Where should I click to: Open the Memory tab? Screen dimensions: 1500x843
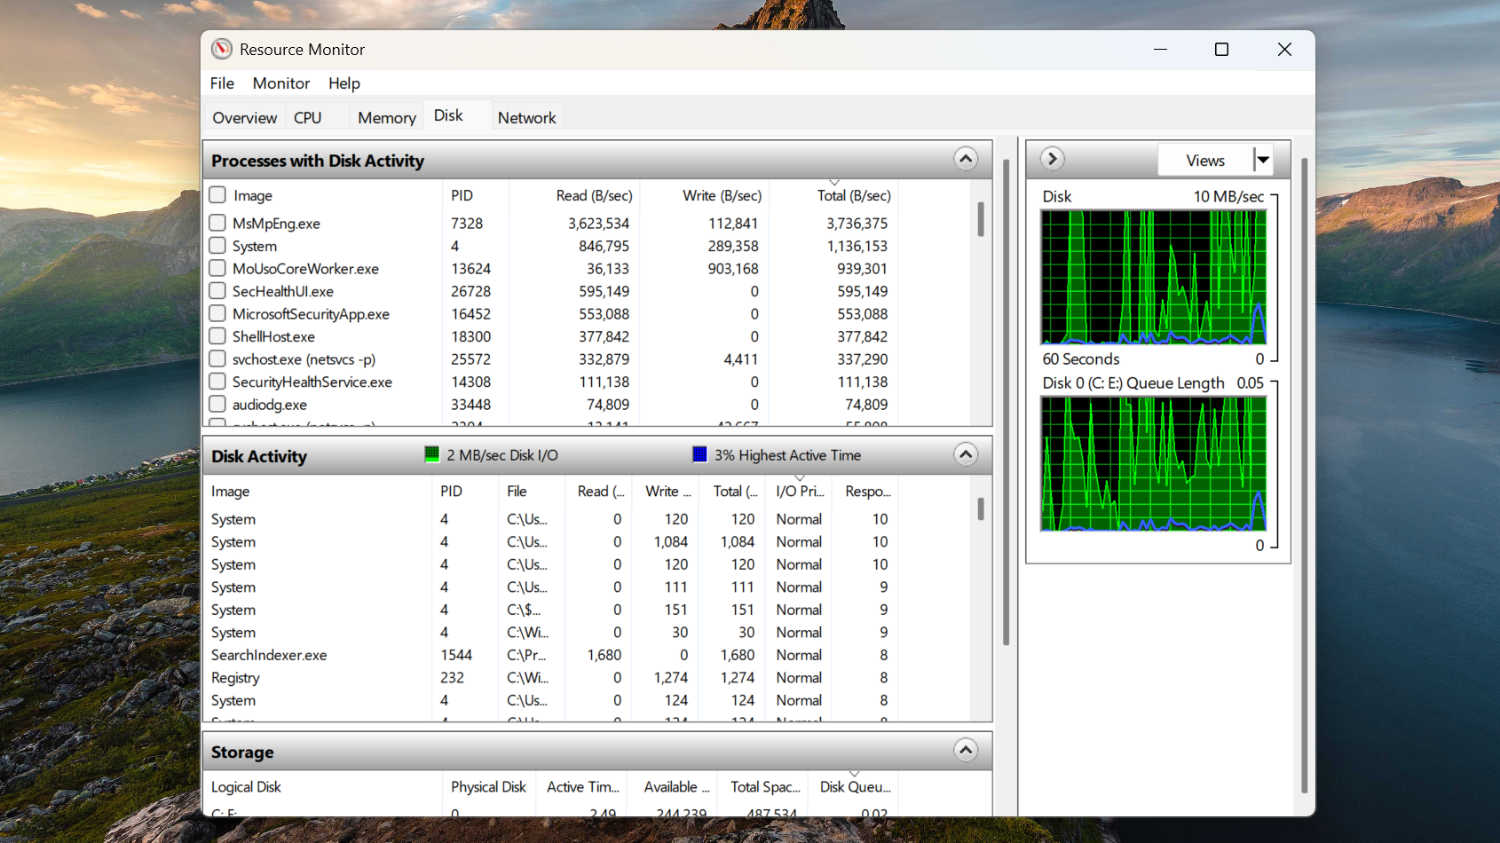[x=386, y=117]
